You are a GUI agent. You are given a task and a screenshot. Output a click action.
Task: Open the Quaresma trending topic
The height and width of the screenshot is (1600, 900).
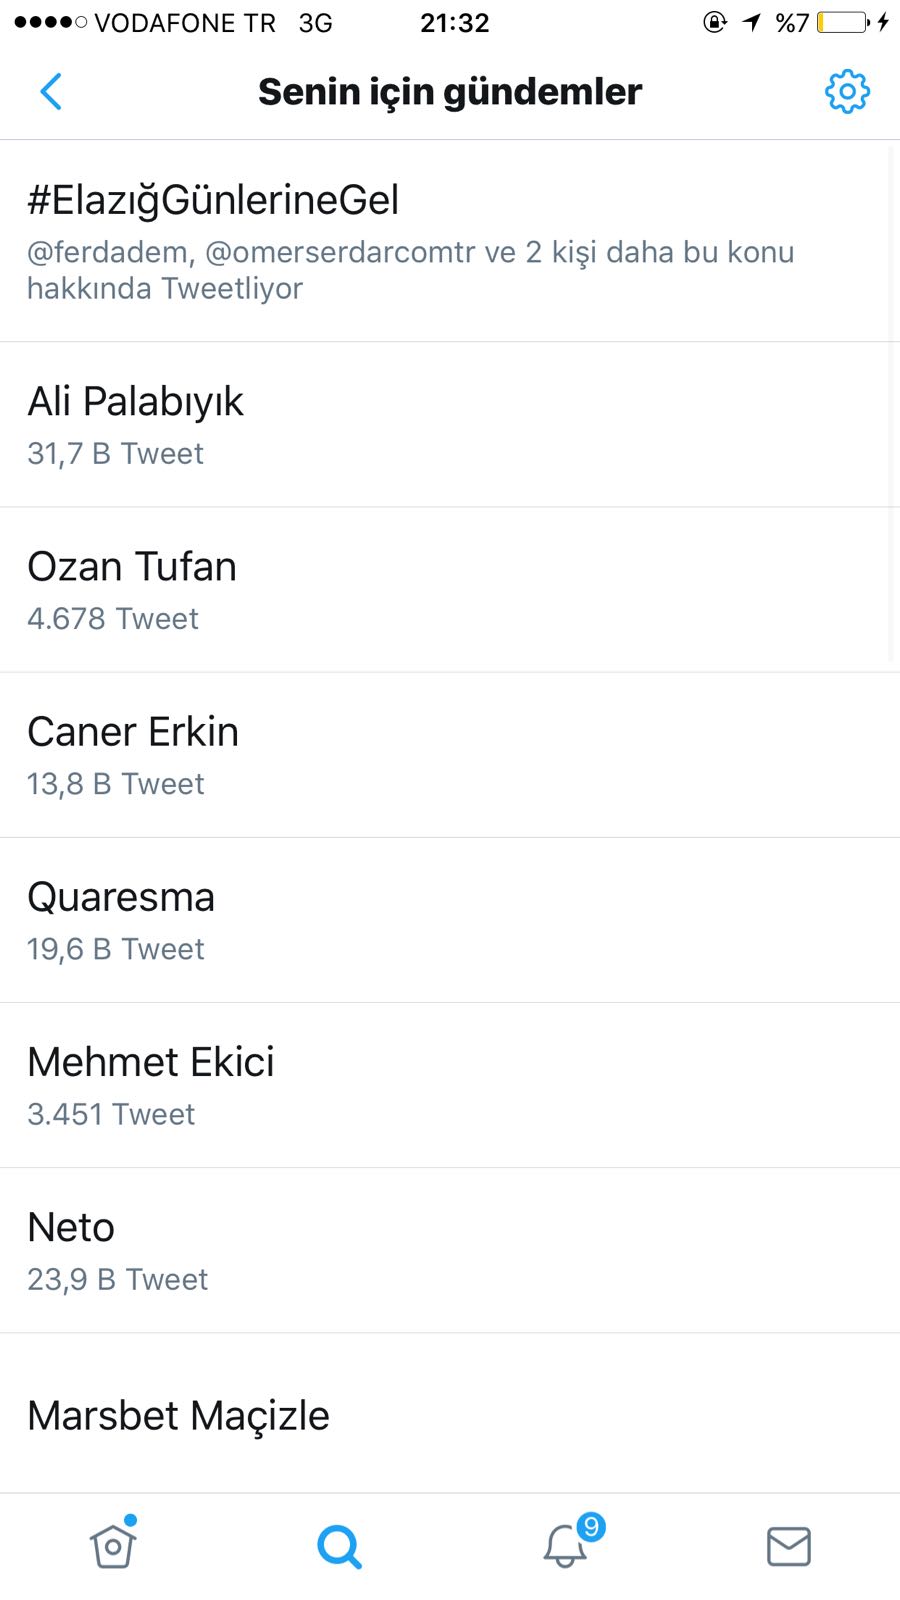pos(121,897)
